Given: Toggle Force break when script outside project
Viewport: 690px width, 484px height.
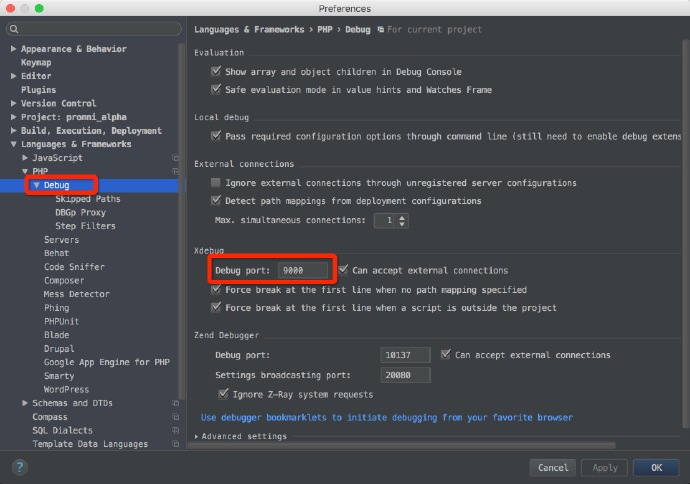Looking at the screenshot, I should point(216,307).
